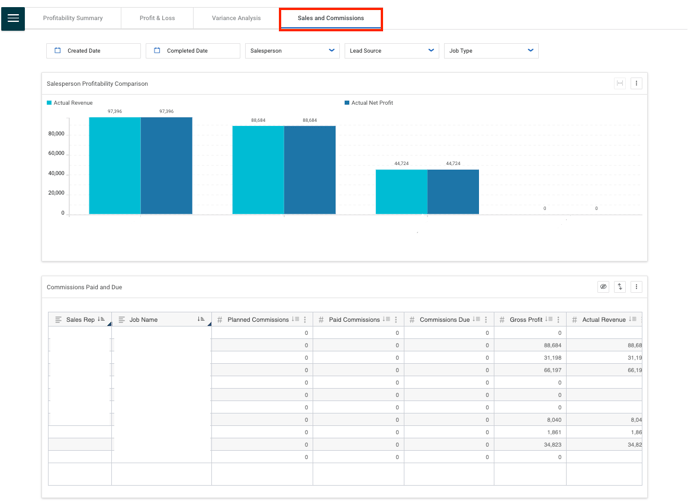Click the Sales Rep column header label
Screen dimensions: 688x504
80,320
